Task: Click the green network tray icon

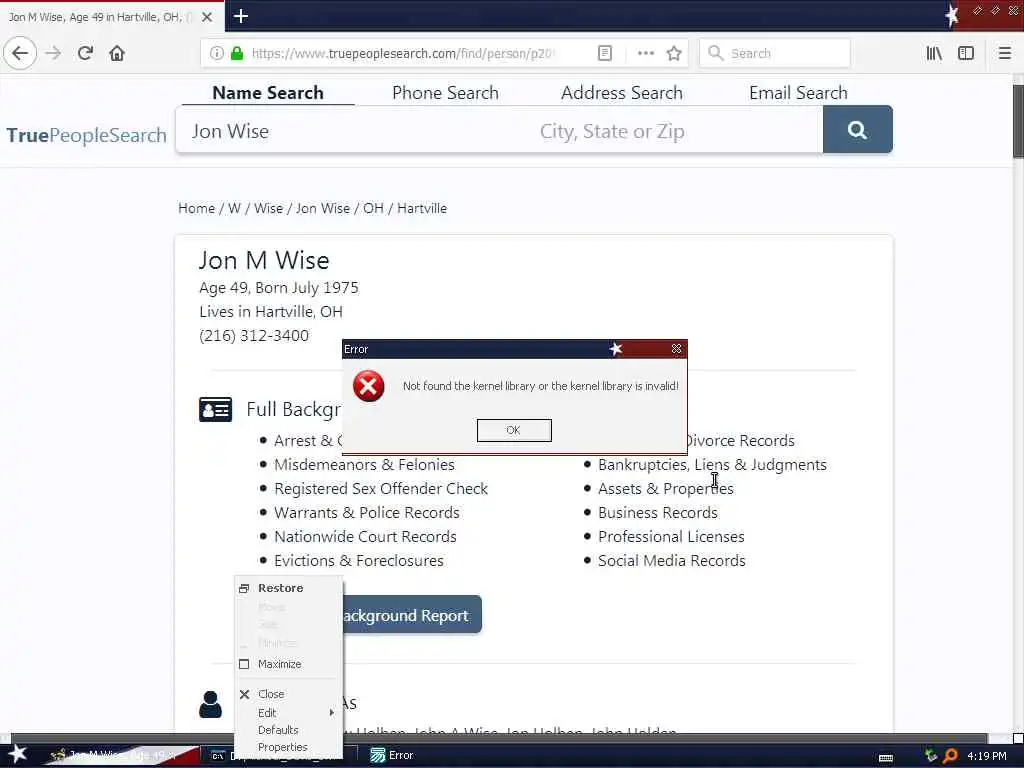Action: coord(931,756)
